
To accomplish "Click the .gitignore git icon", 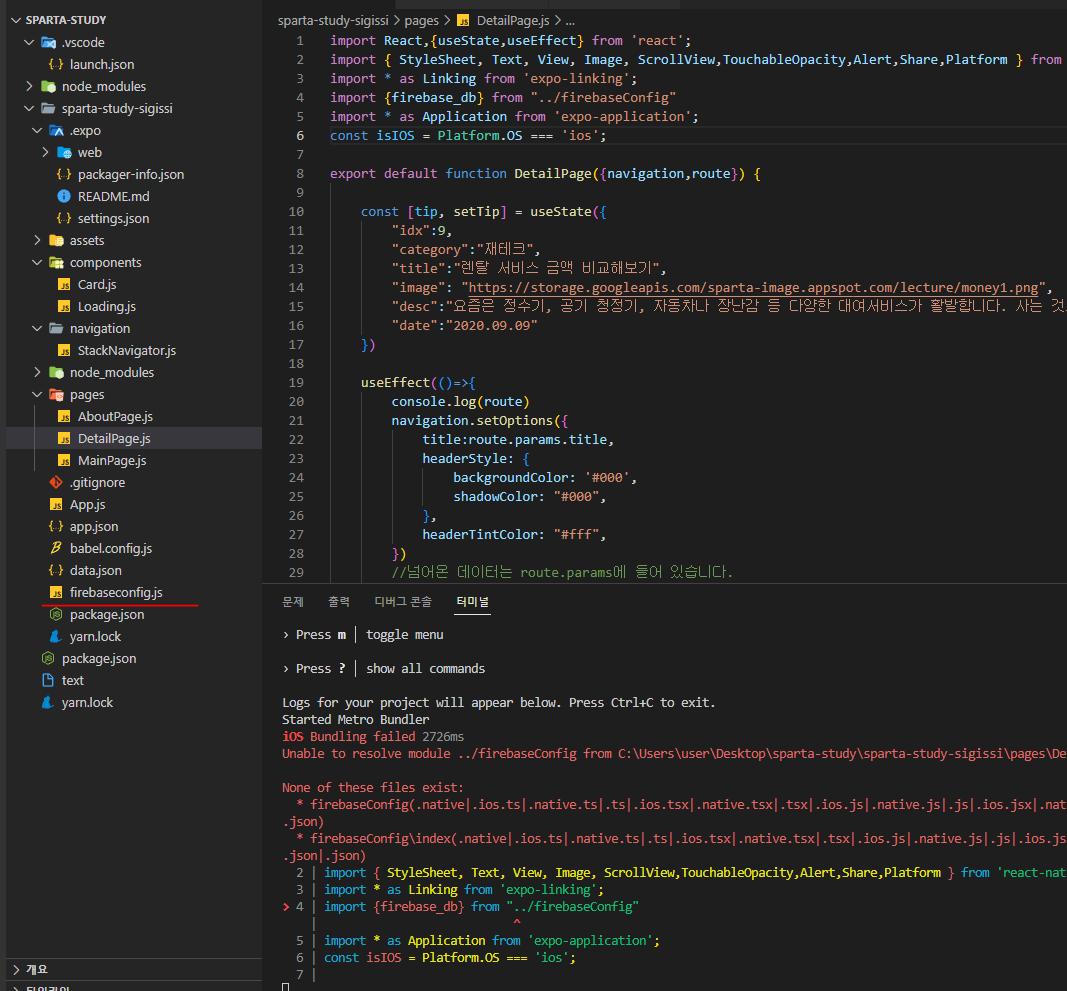I will 56,483.
